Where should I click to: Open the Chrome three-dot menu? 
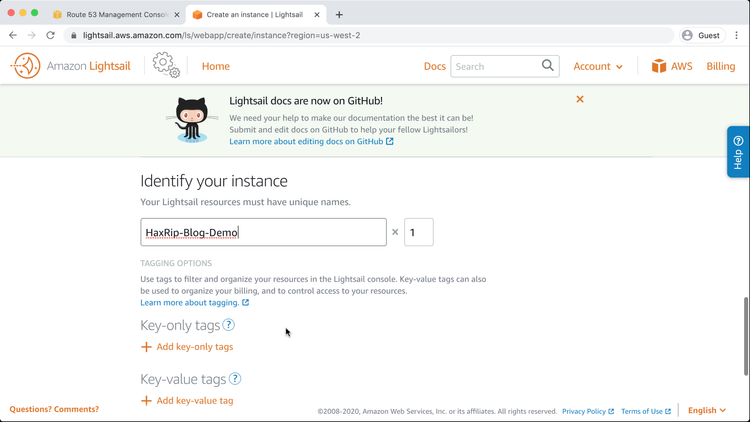pyautogui.click(x=736, y=35)
